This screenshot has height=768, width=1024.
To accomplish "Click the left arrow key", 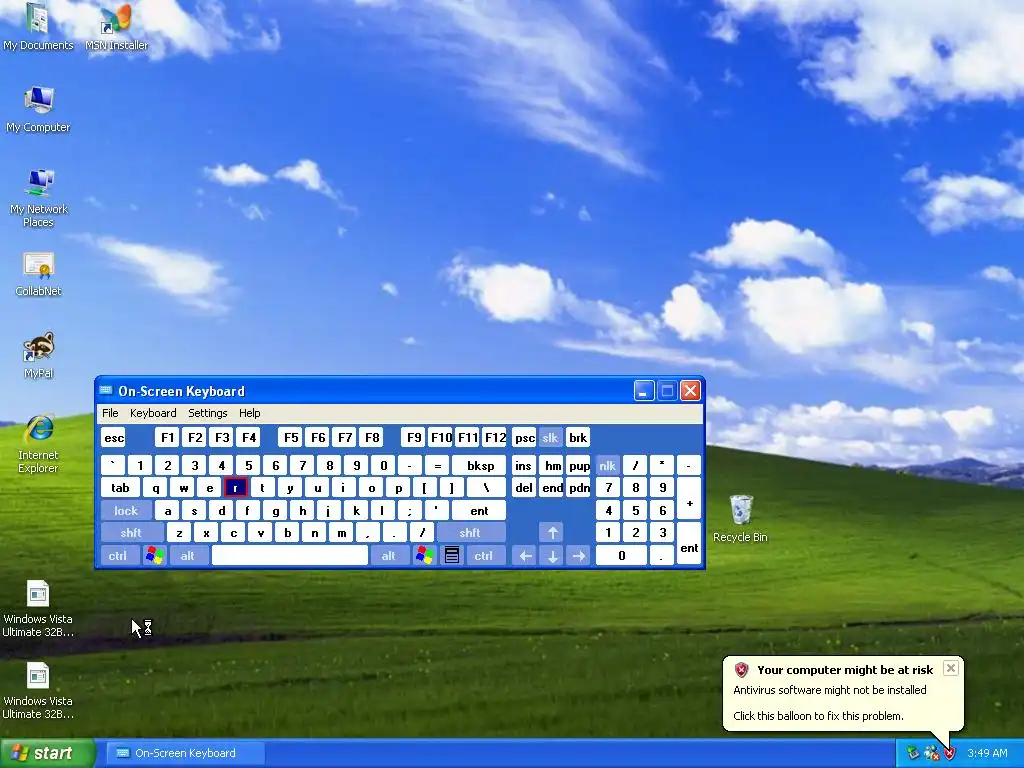I will [525, 556].
